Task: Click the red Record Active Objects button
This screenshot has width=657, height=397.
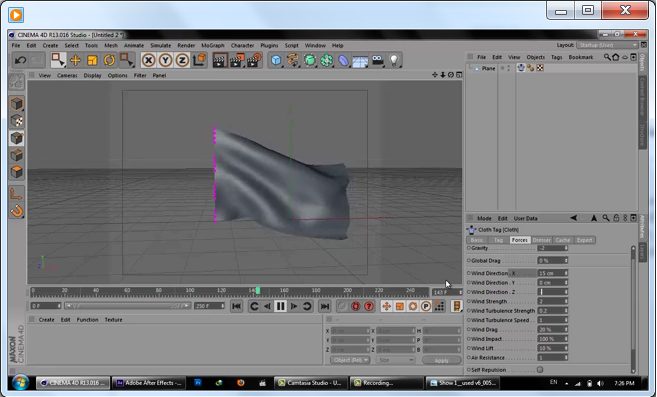Action: coord(355,306)
